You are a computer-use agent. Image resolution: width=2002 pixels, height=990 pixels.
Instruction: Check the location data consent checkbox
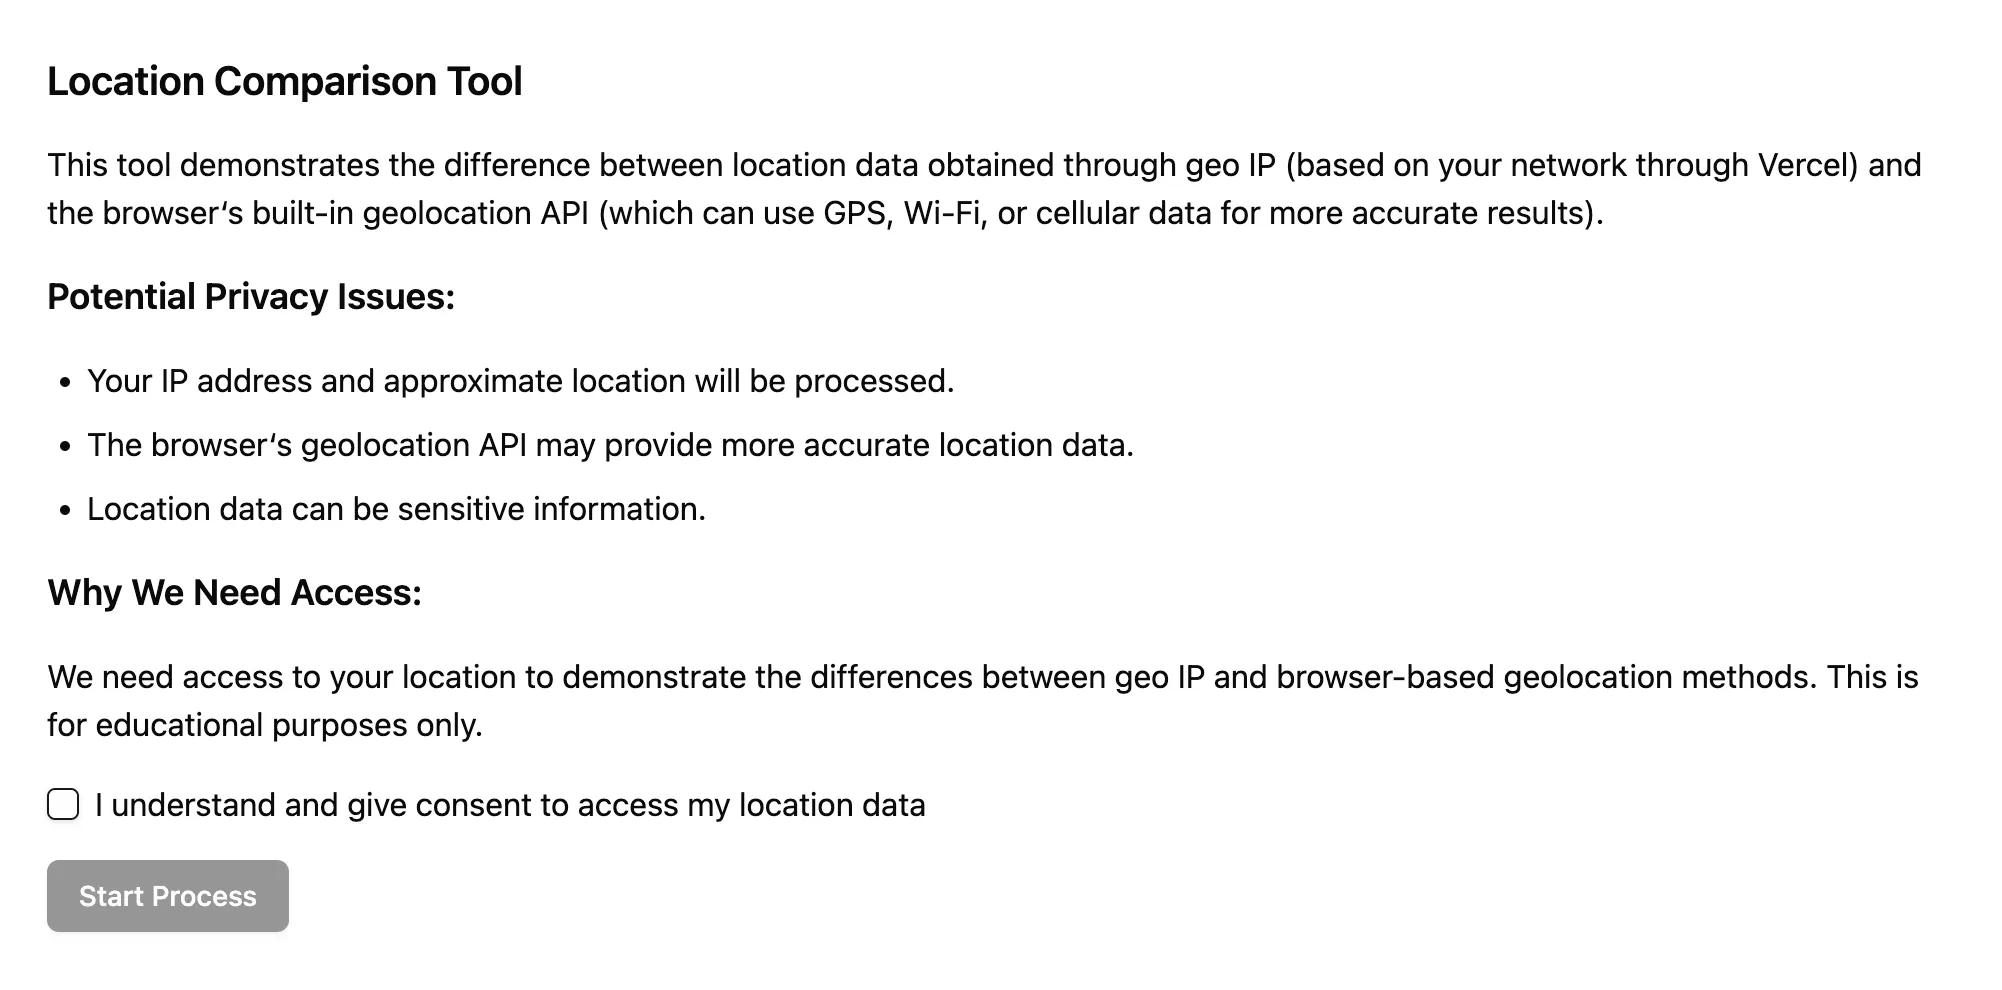[63, 804]
